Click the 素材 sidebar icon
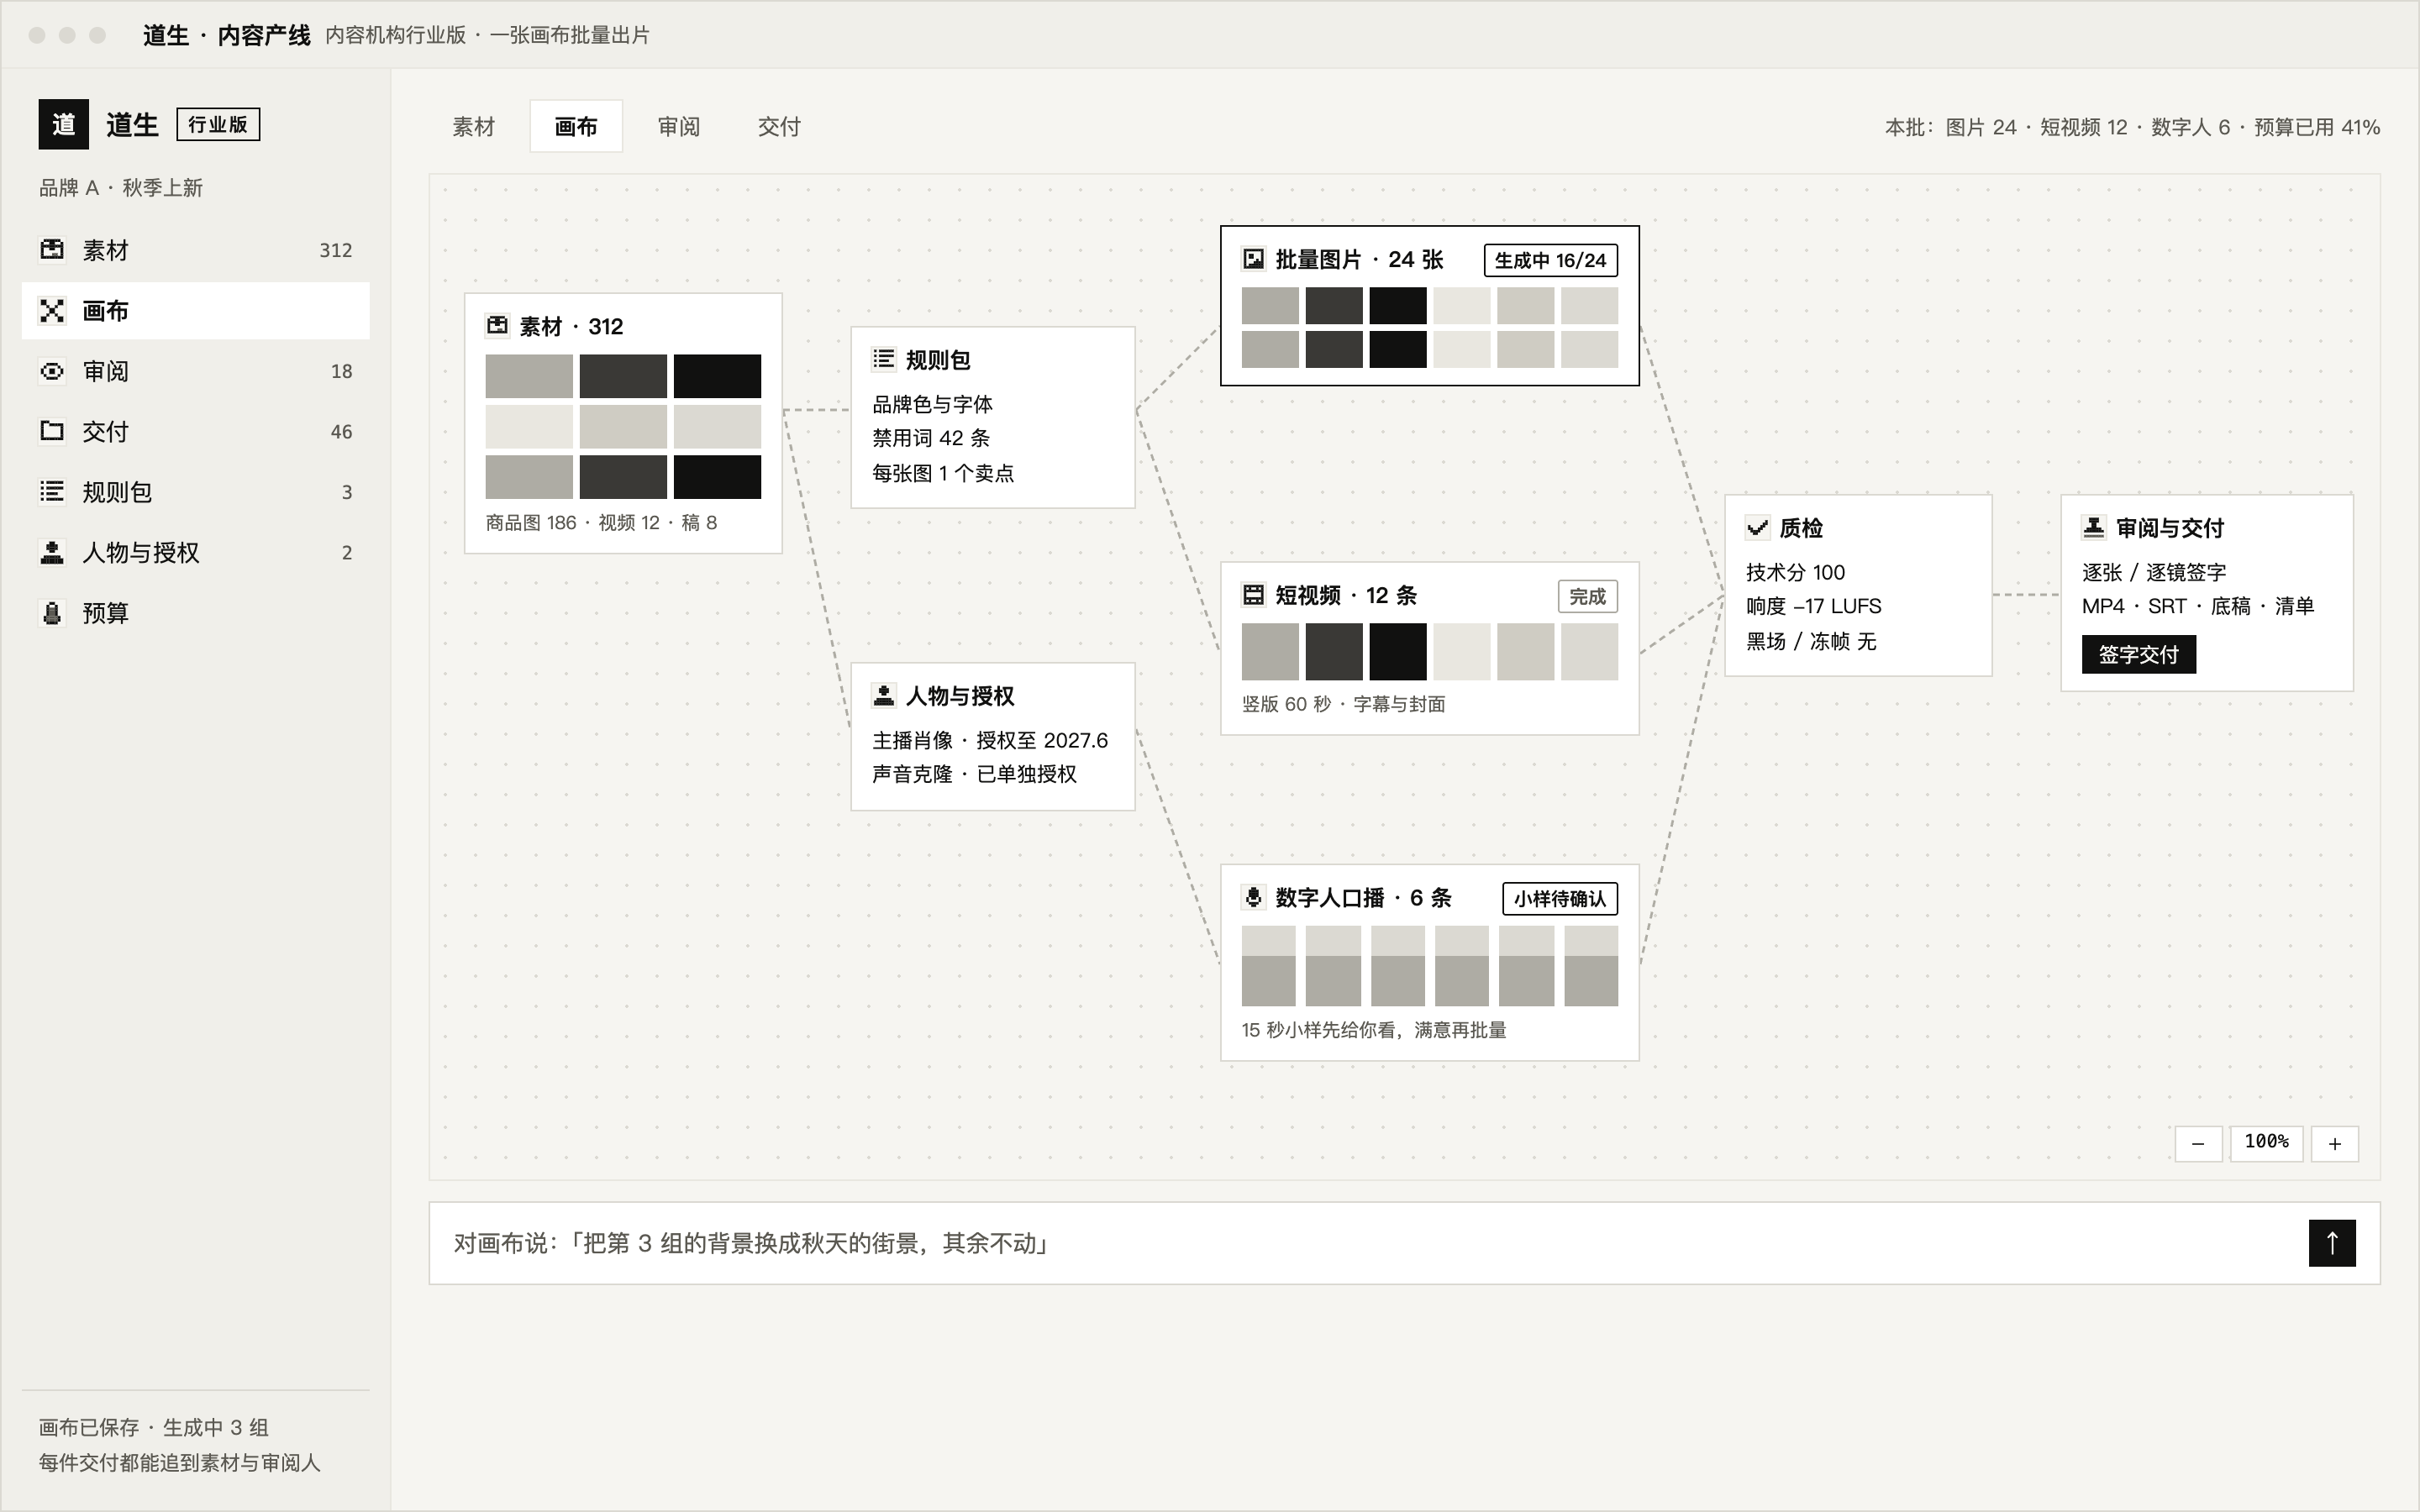Viewport: 2420px width, 1512px height. [x=52, y=249]
